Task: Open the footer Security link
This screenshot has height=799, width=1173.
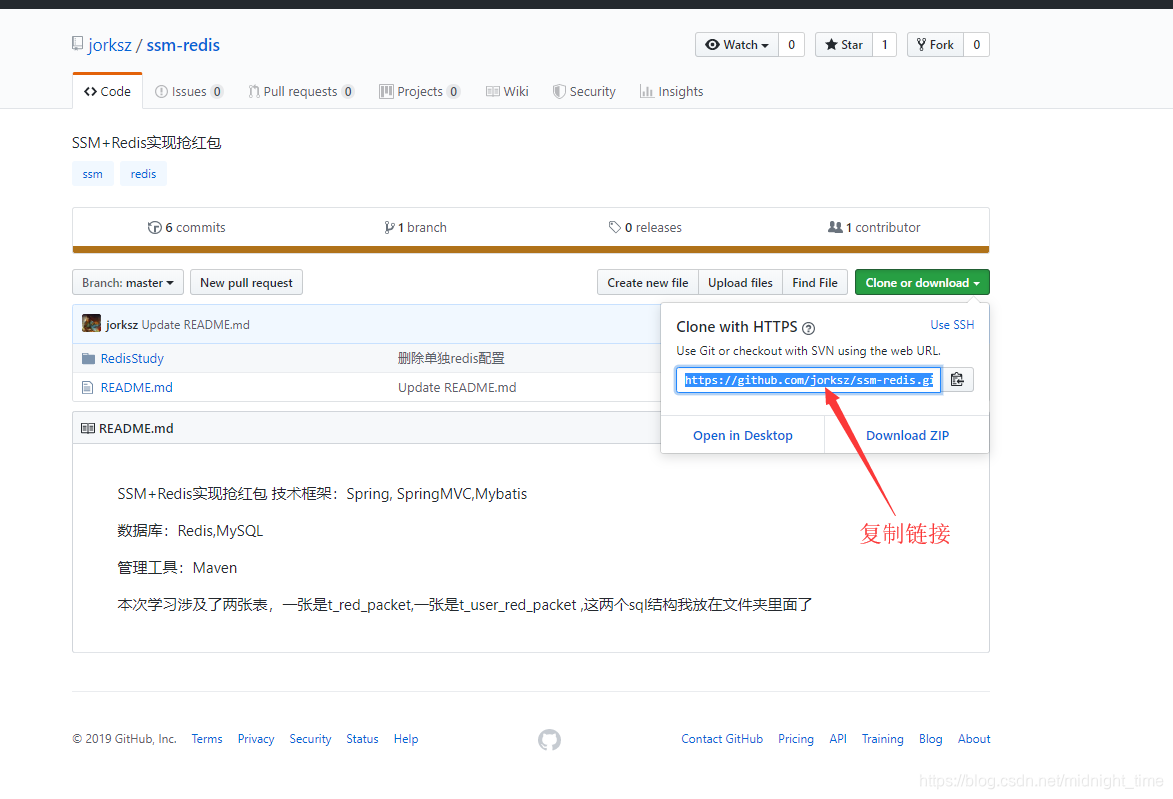Action: click(310, 739)
